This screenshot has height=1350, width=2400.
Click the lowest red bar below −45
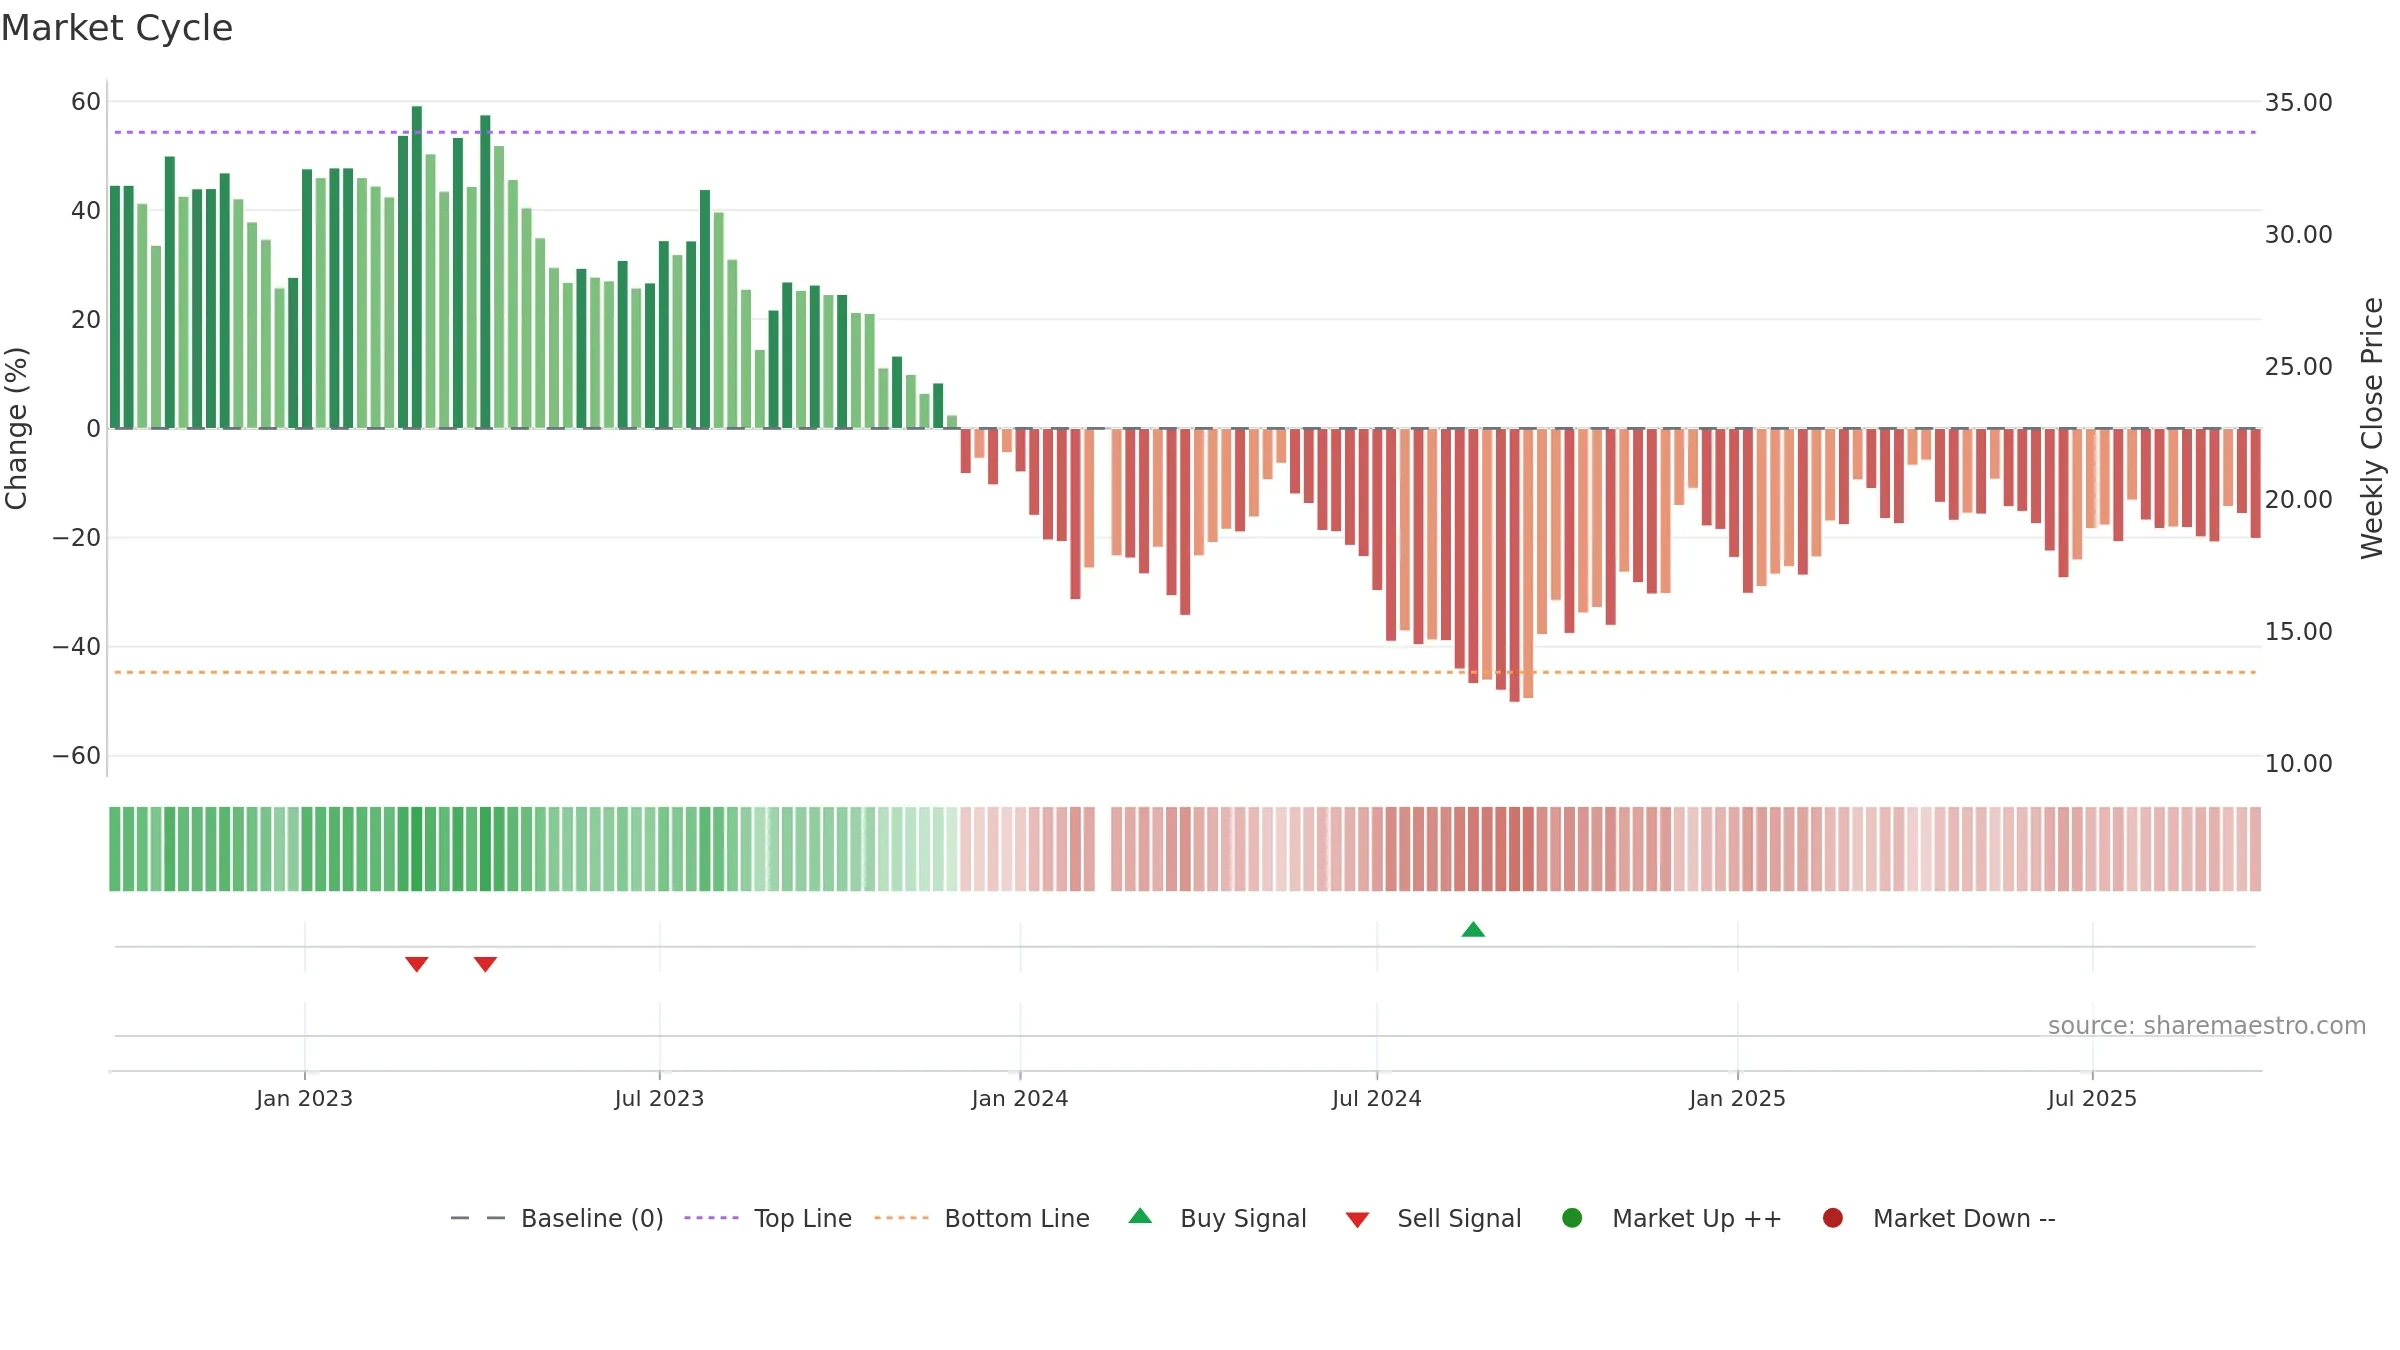pyautogui.click(x=1514, y=565)
